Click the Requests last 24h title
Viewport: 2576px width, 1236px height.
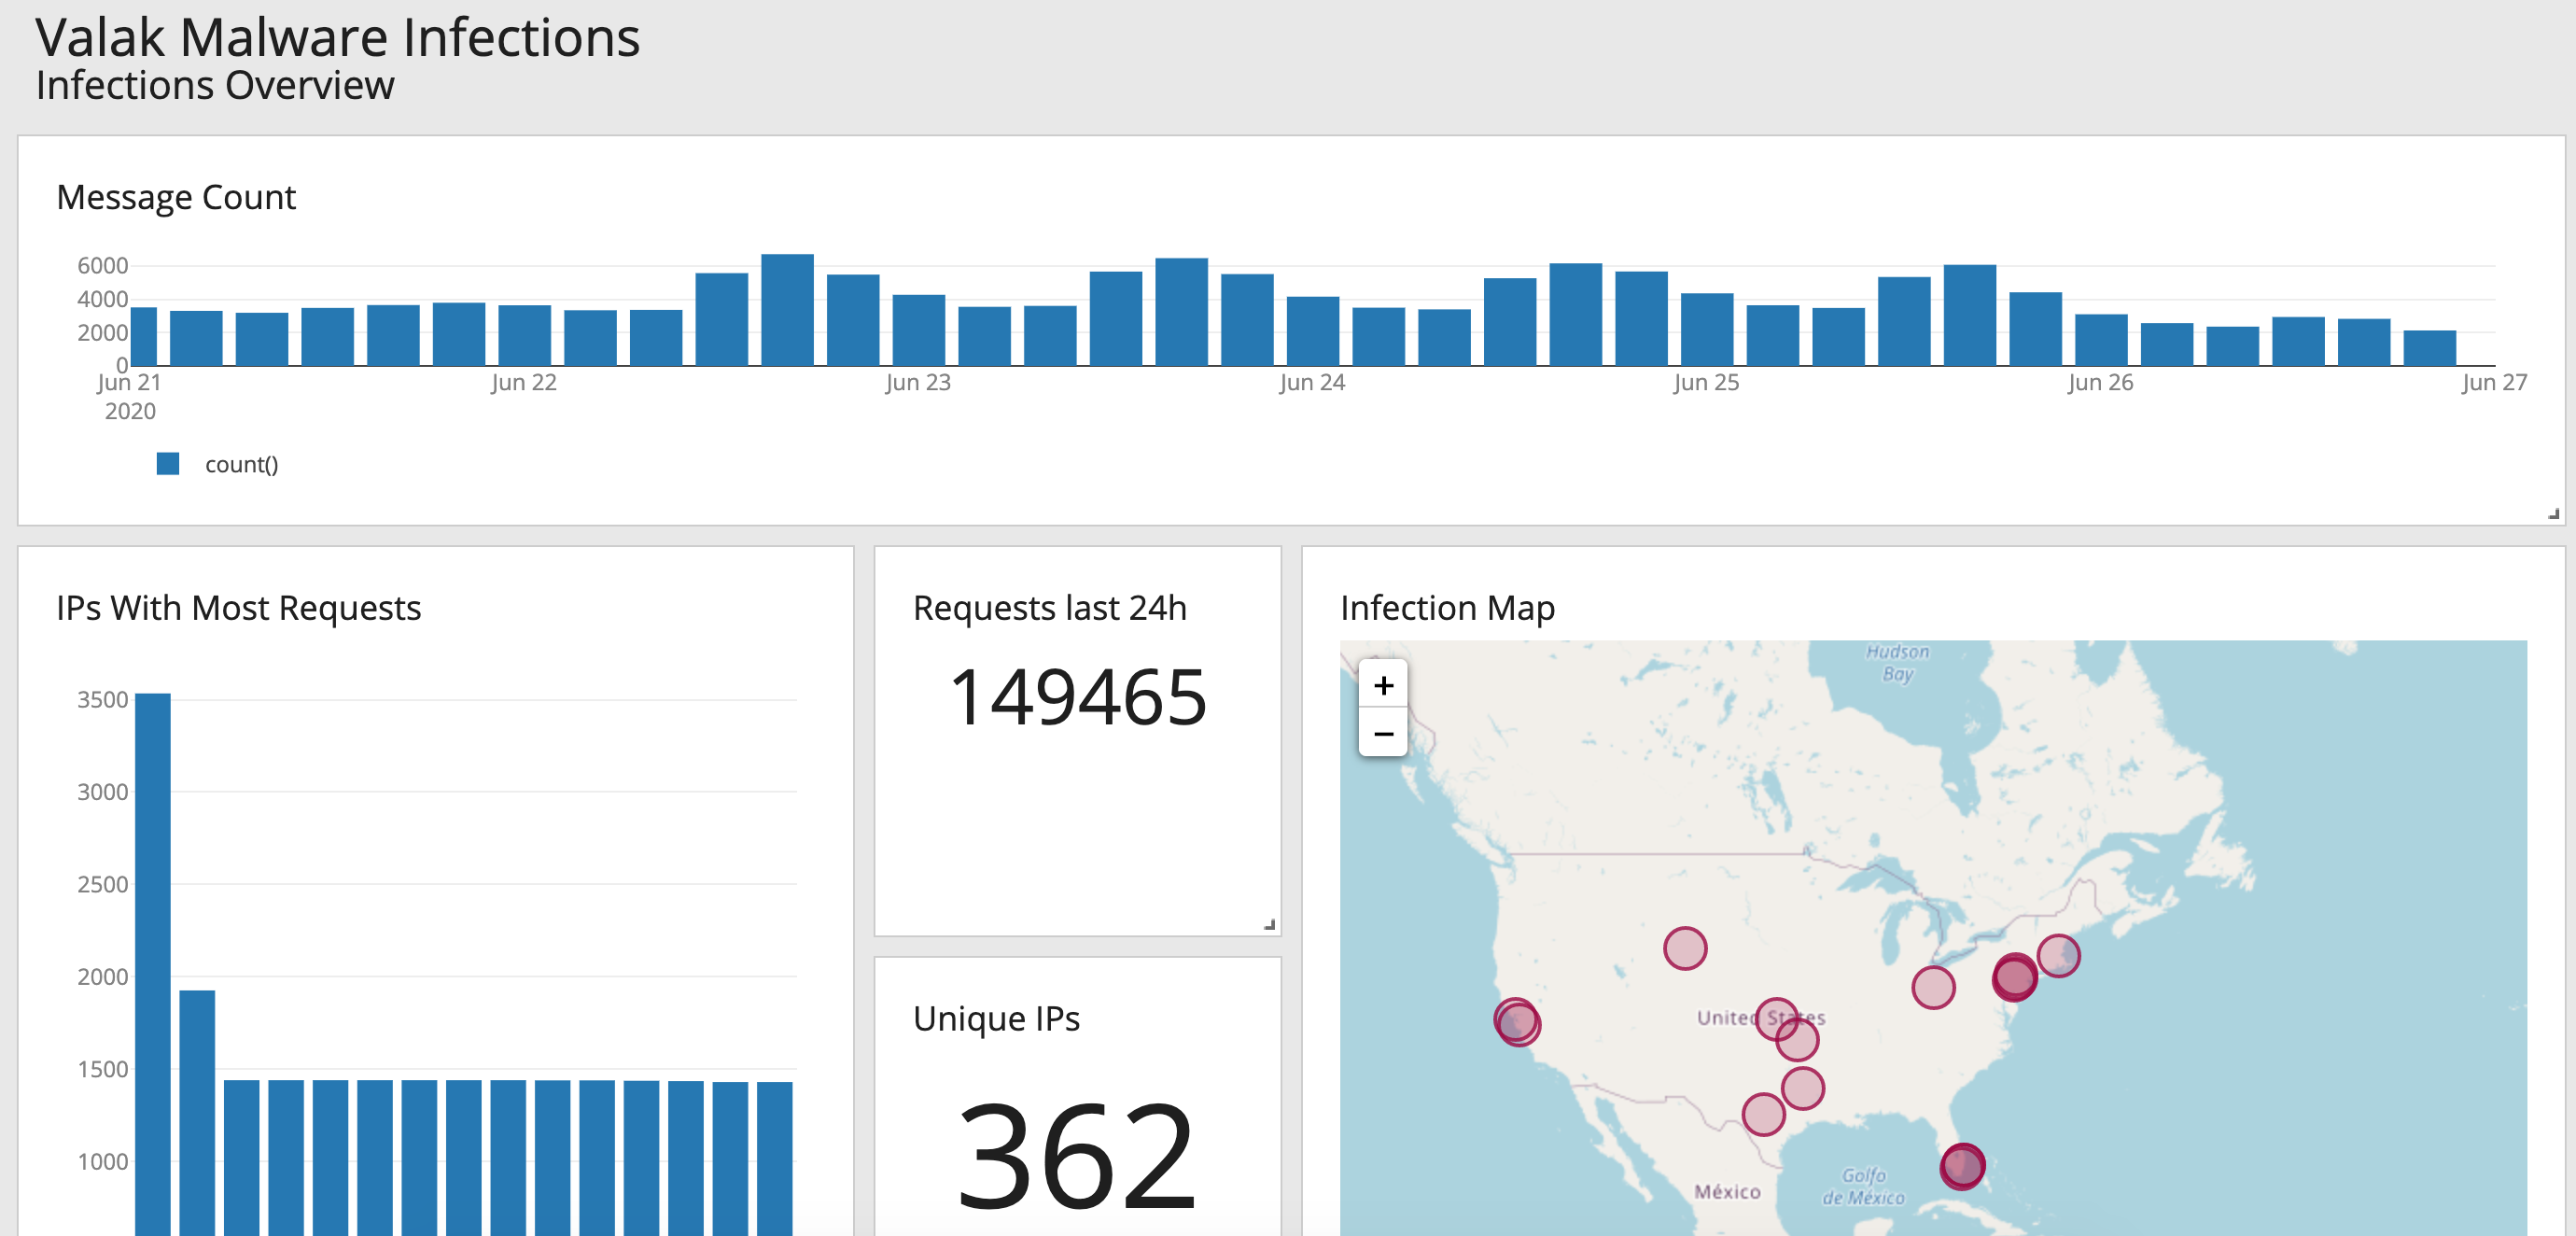1050,608
